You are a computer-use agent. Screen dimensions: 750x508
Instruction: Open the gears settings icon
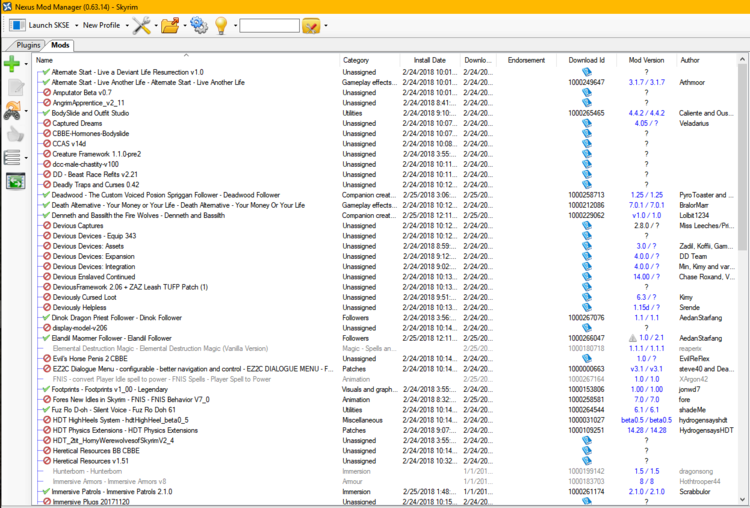(199, 25)
